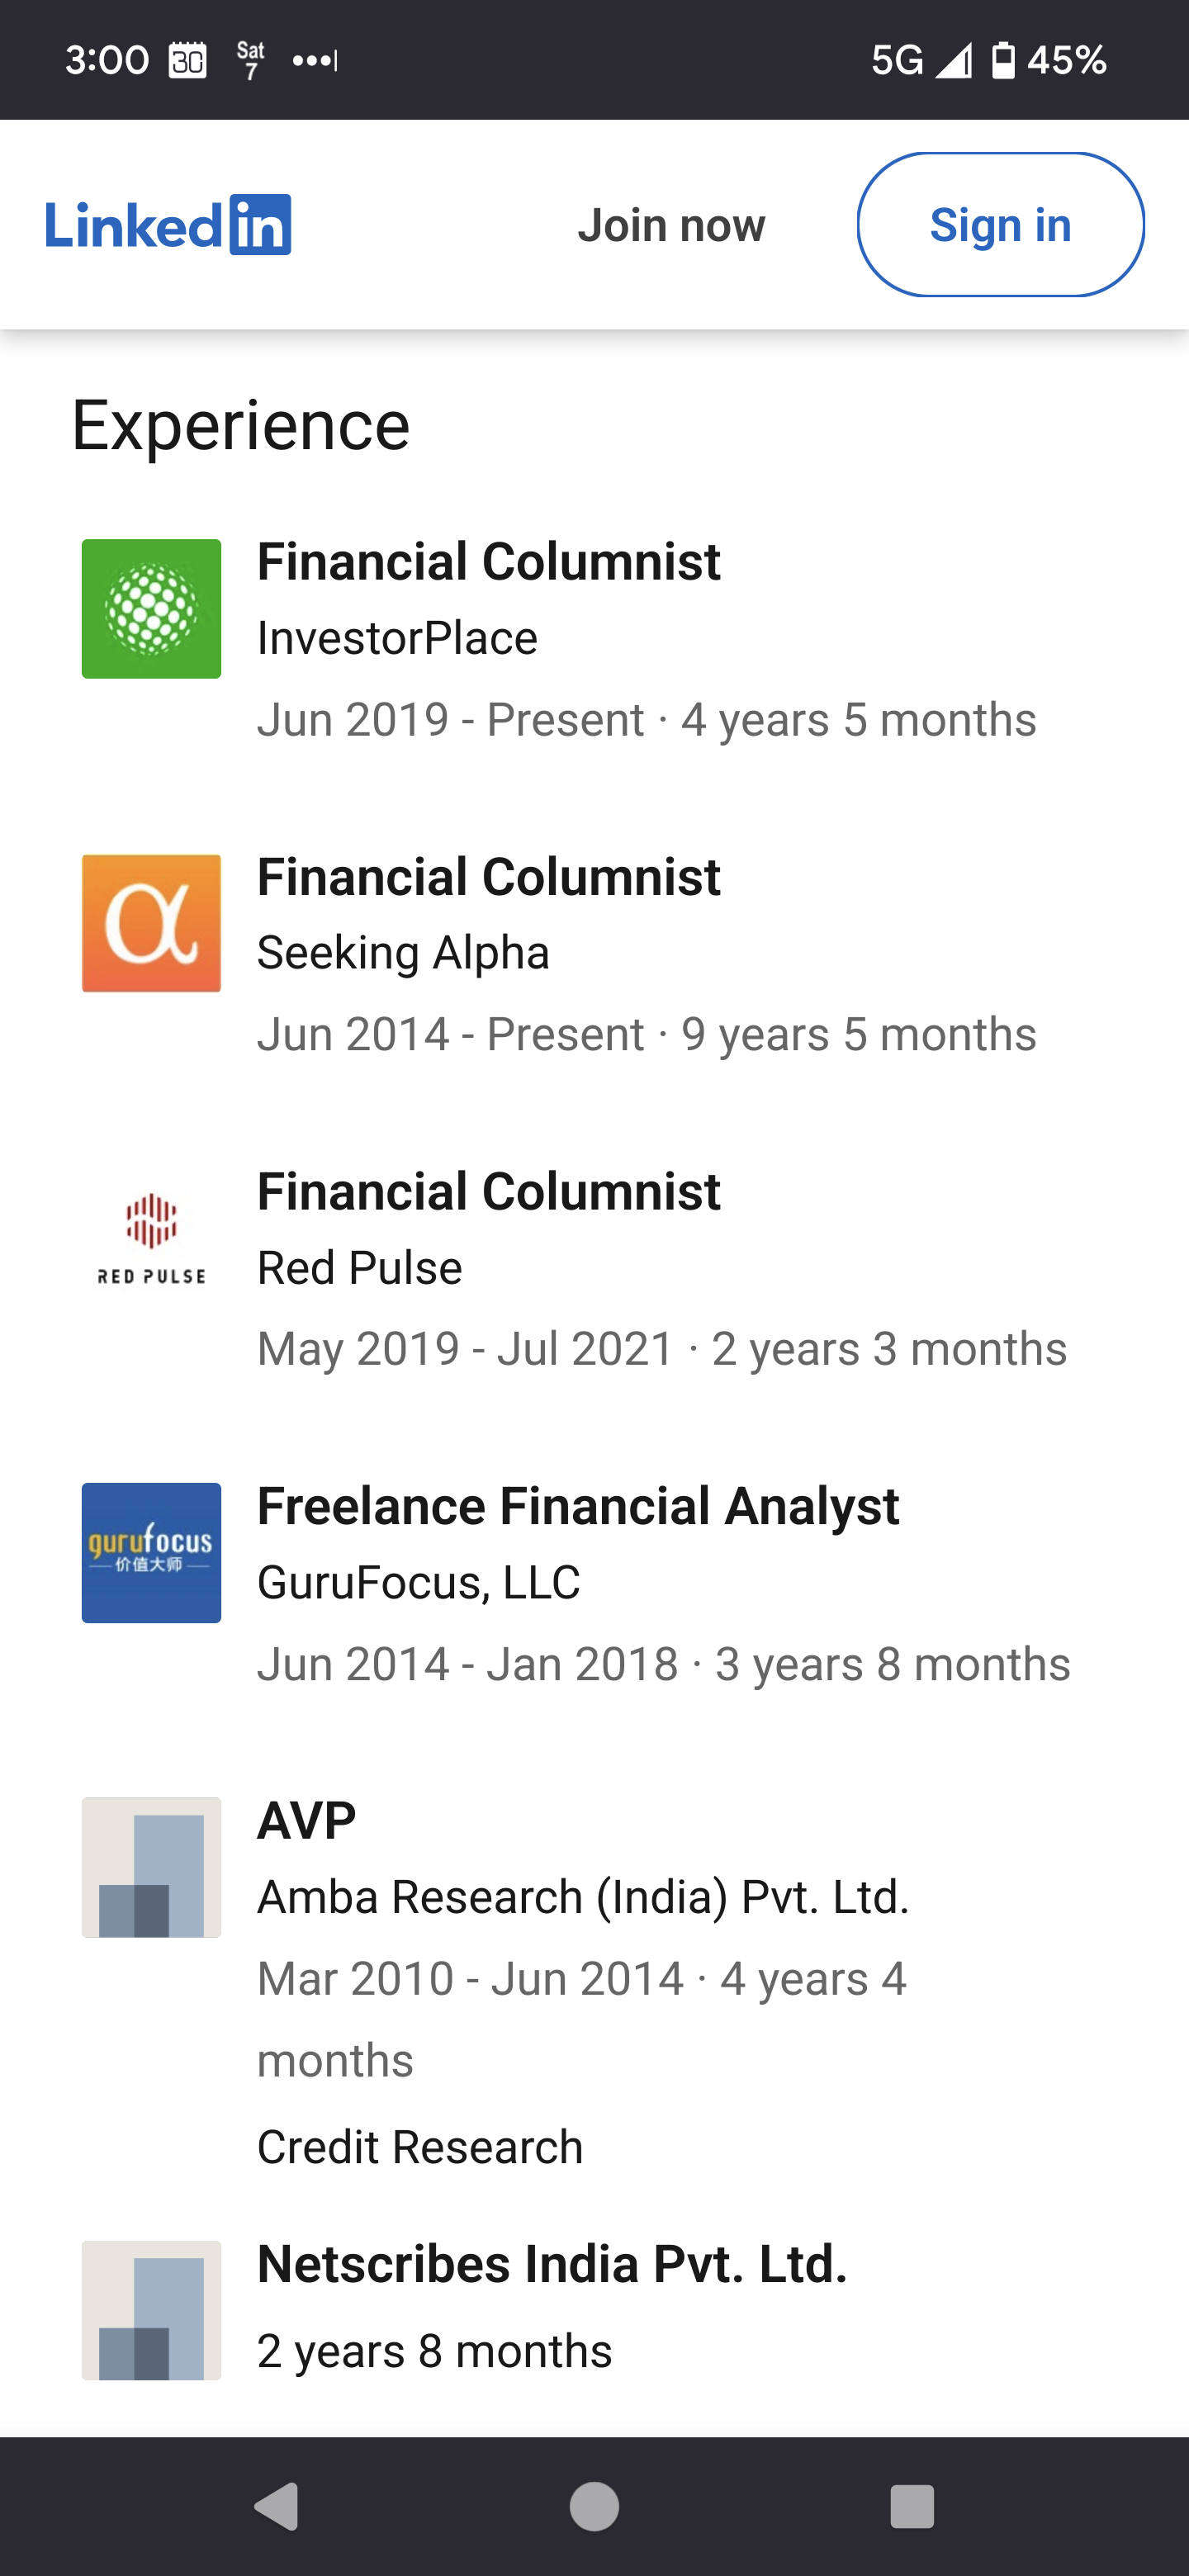Click the Sign in button
This screenshot has height=2576, width=1189.
(1000, 225)
